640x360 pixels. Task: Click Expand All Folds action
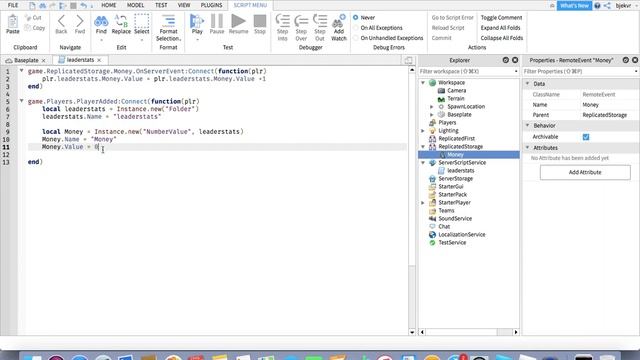point(500,28)
